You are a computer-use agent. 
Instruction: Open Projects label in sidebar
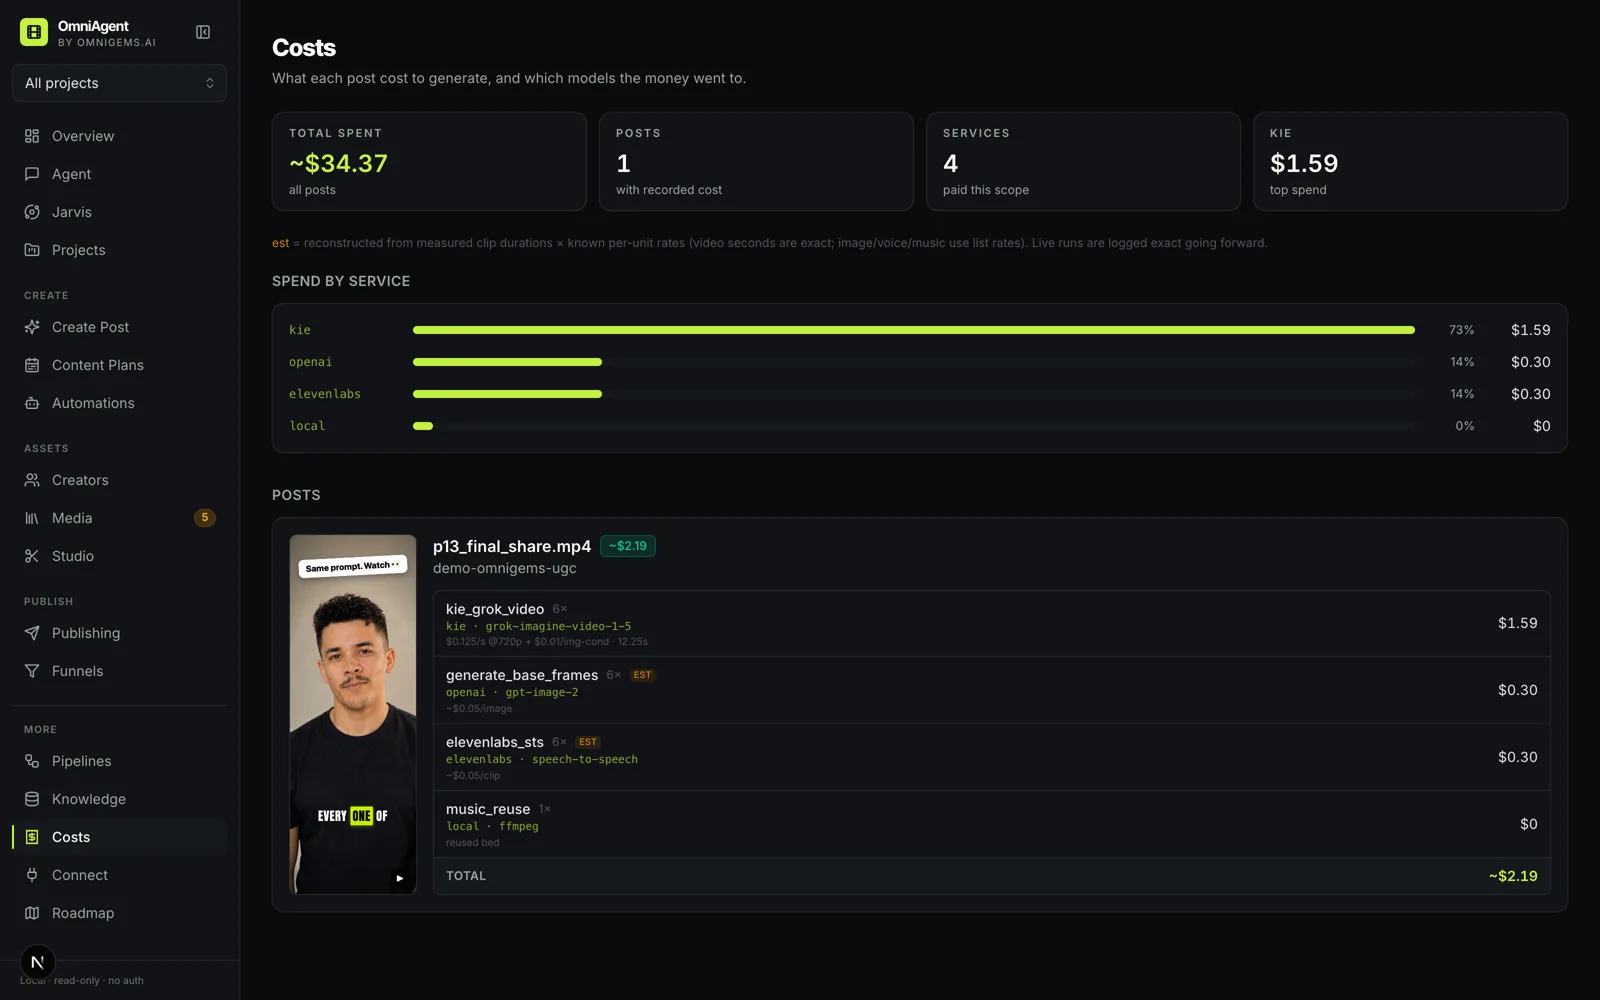tap(79, 250)
